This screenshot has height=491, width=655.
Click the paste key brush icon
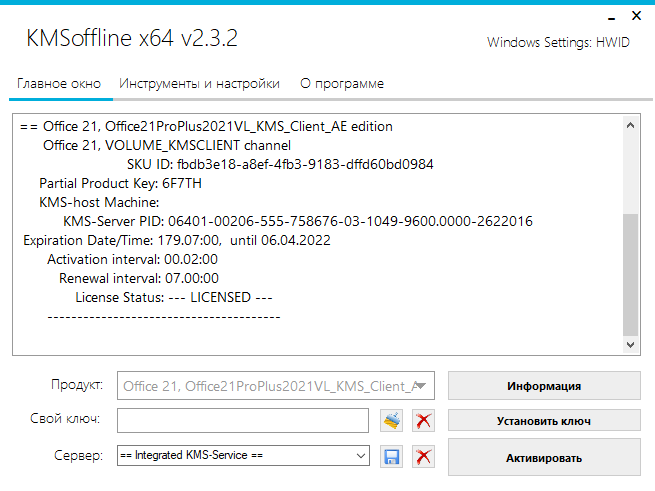tap(392, 421)
